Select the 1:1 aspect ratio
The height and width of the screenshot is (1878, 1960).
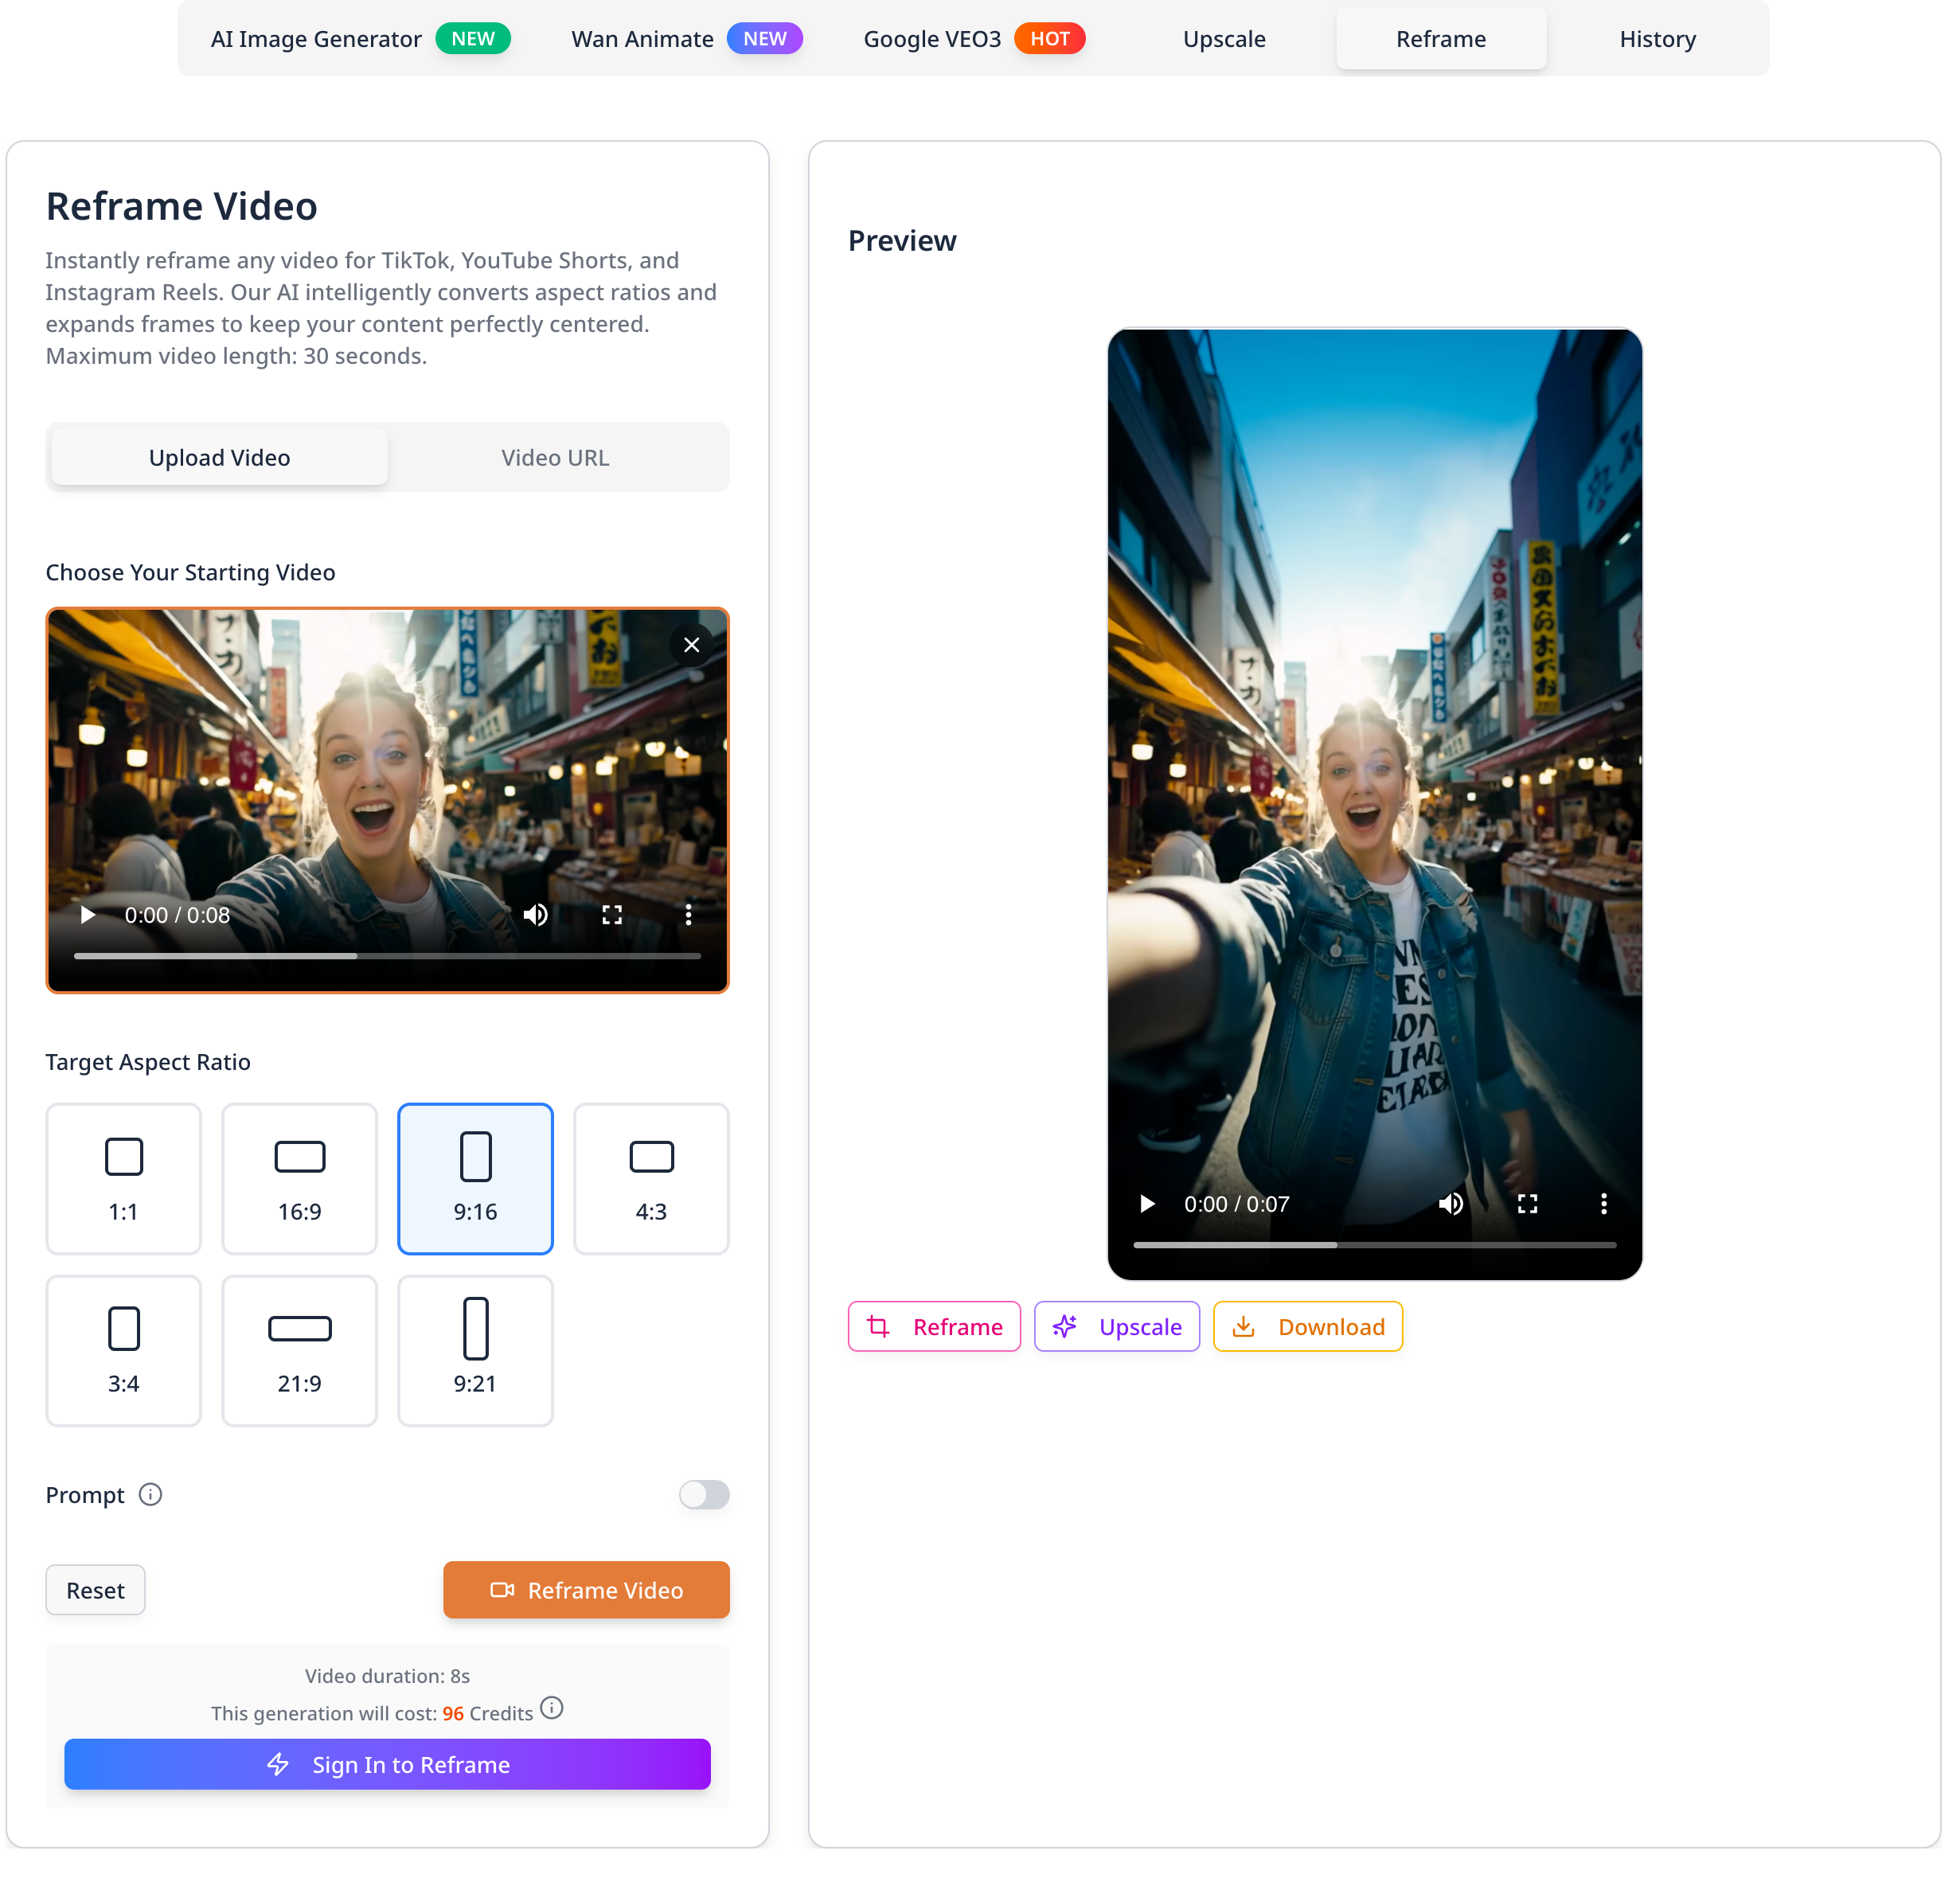click(x=123, y=1179)
